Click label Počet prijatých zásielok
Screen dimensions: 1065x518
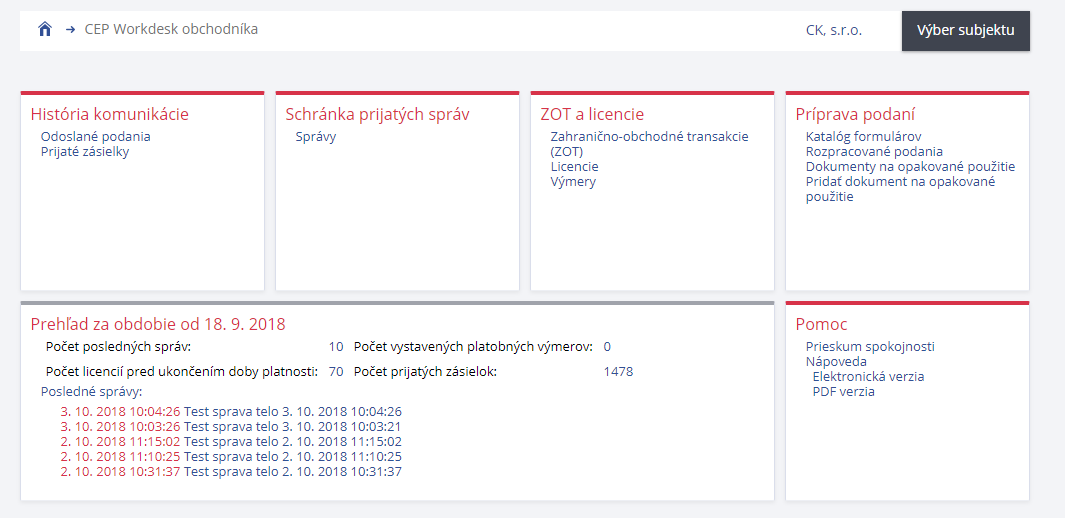coord(425,371)
